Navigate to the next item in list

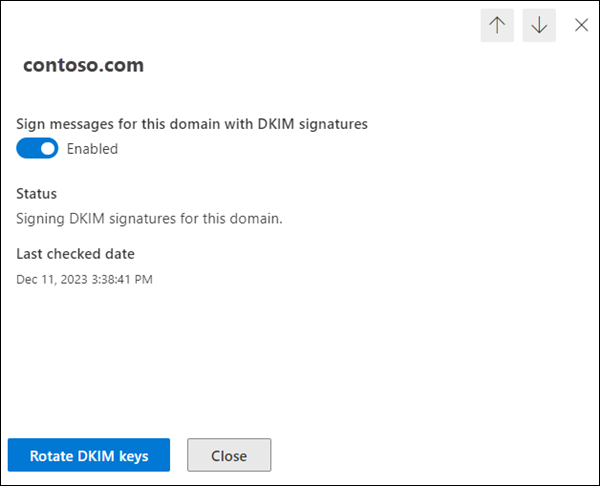pos(539,26)
